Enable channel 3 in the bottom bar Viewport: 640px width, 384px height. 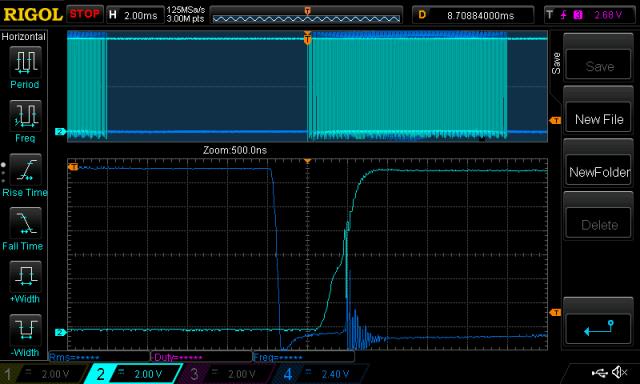(x=227, y=374)
